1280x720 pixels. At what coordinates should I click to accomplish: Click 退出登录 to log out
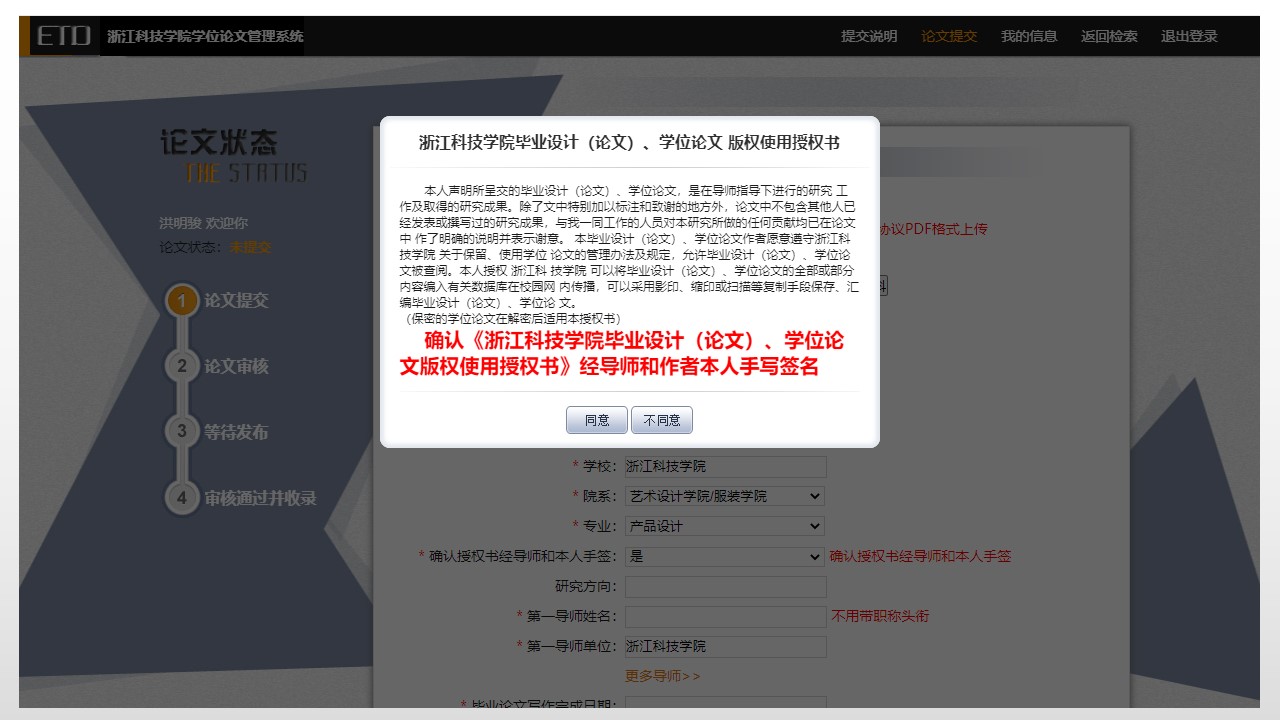[1189, 36]
